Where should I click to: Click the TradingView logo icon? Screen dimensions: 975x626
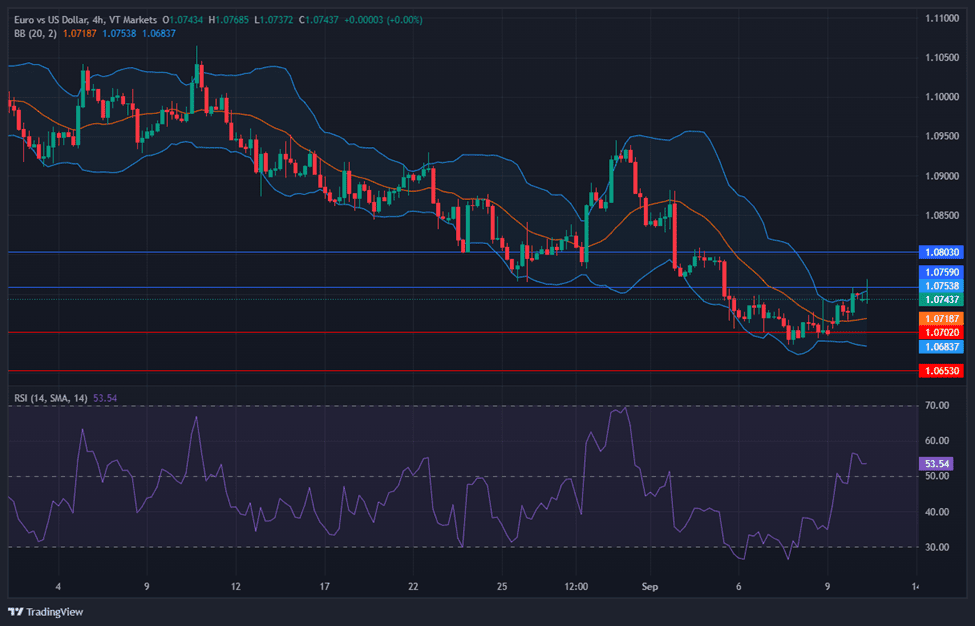(x=15, y=611)
